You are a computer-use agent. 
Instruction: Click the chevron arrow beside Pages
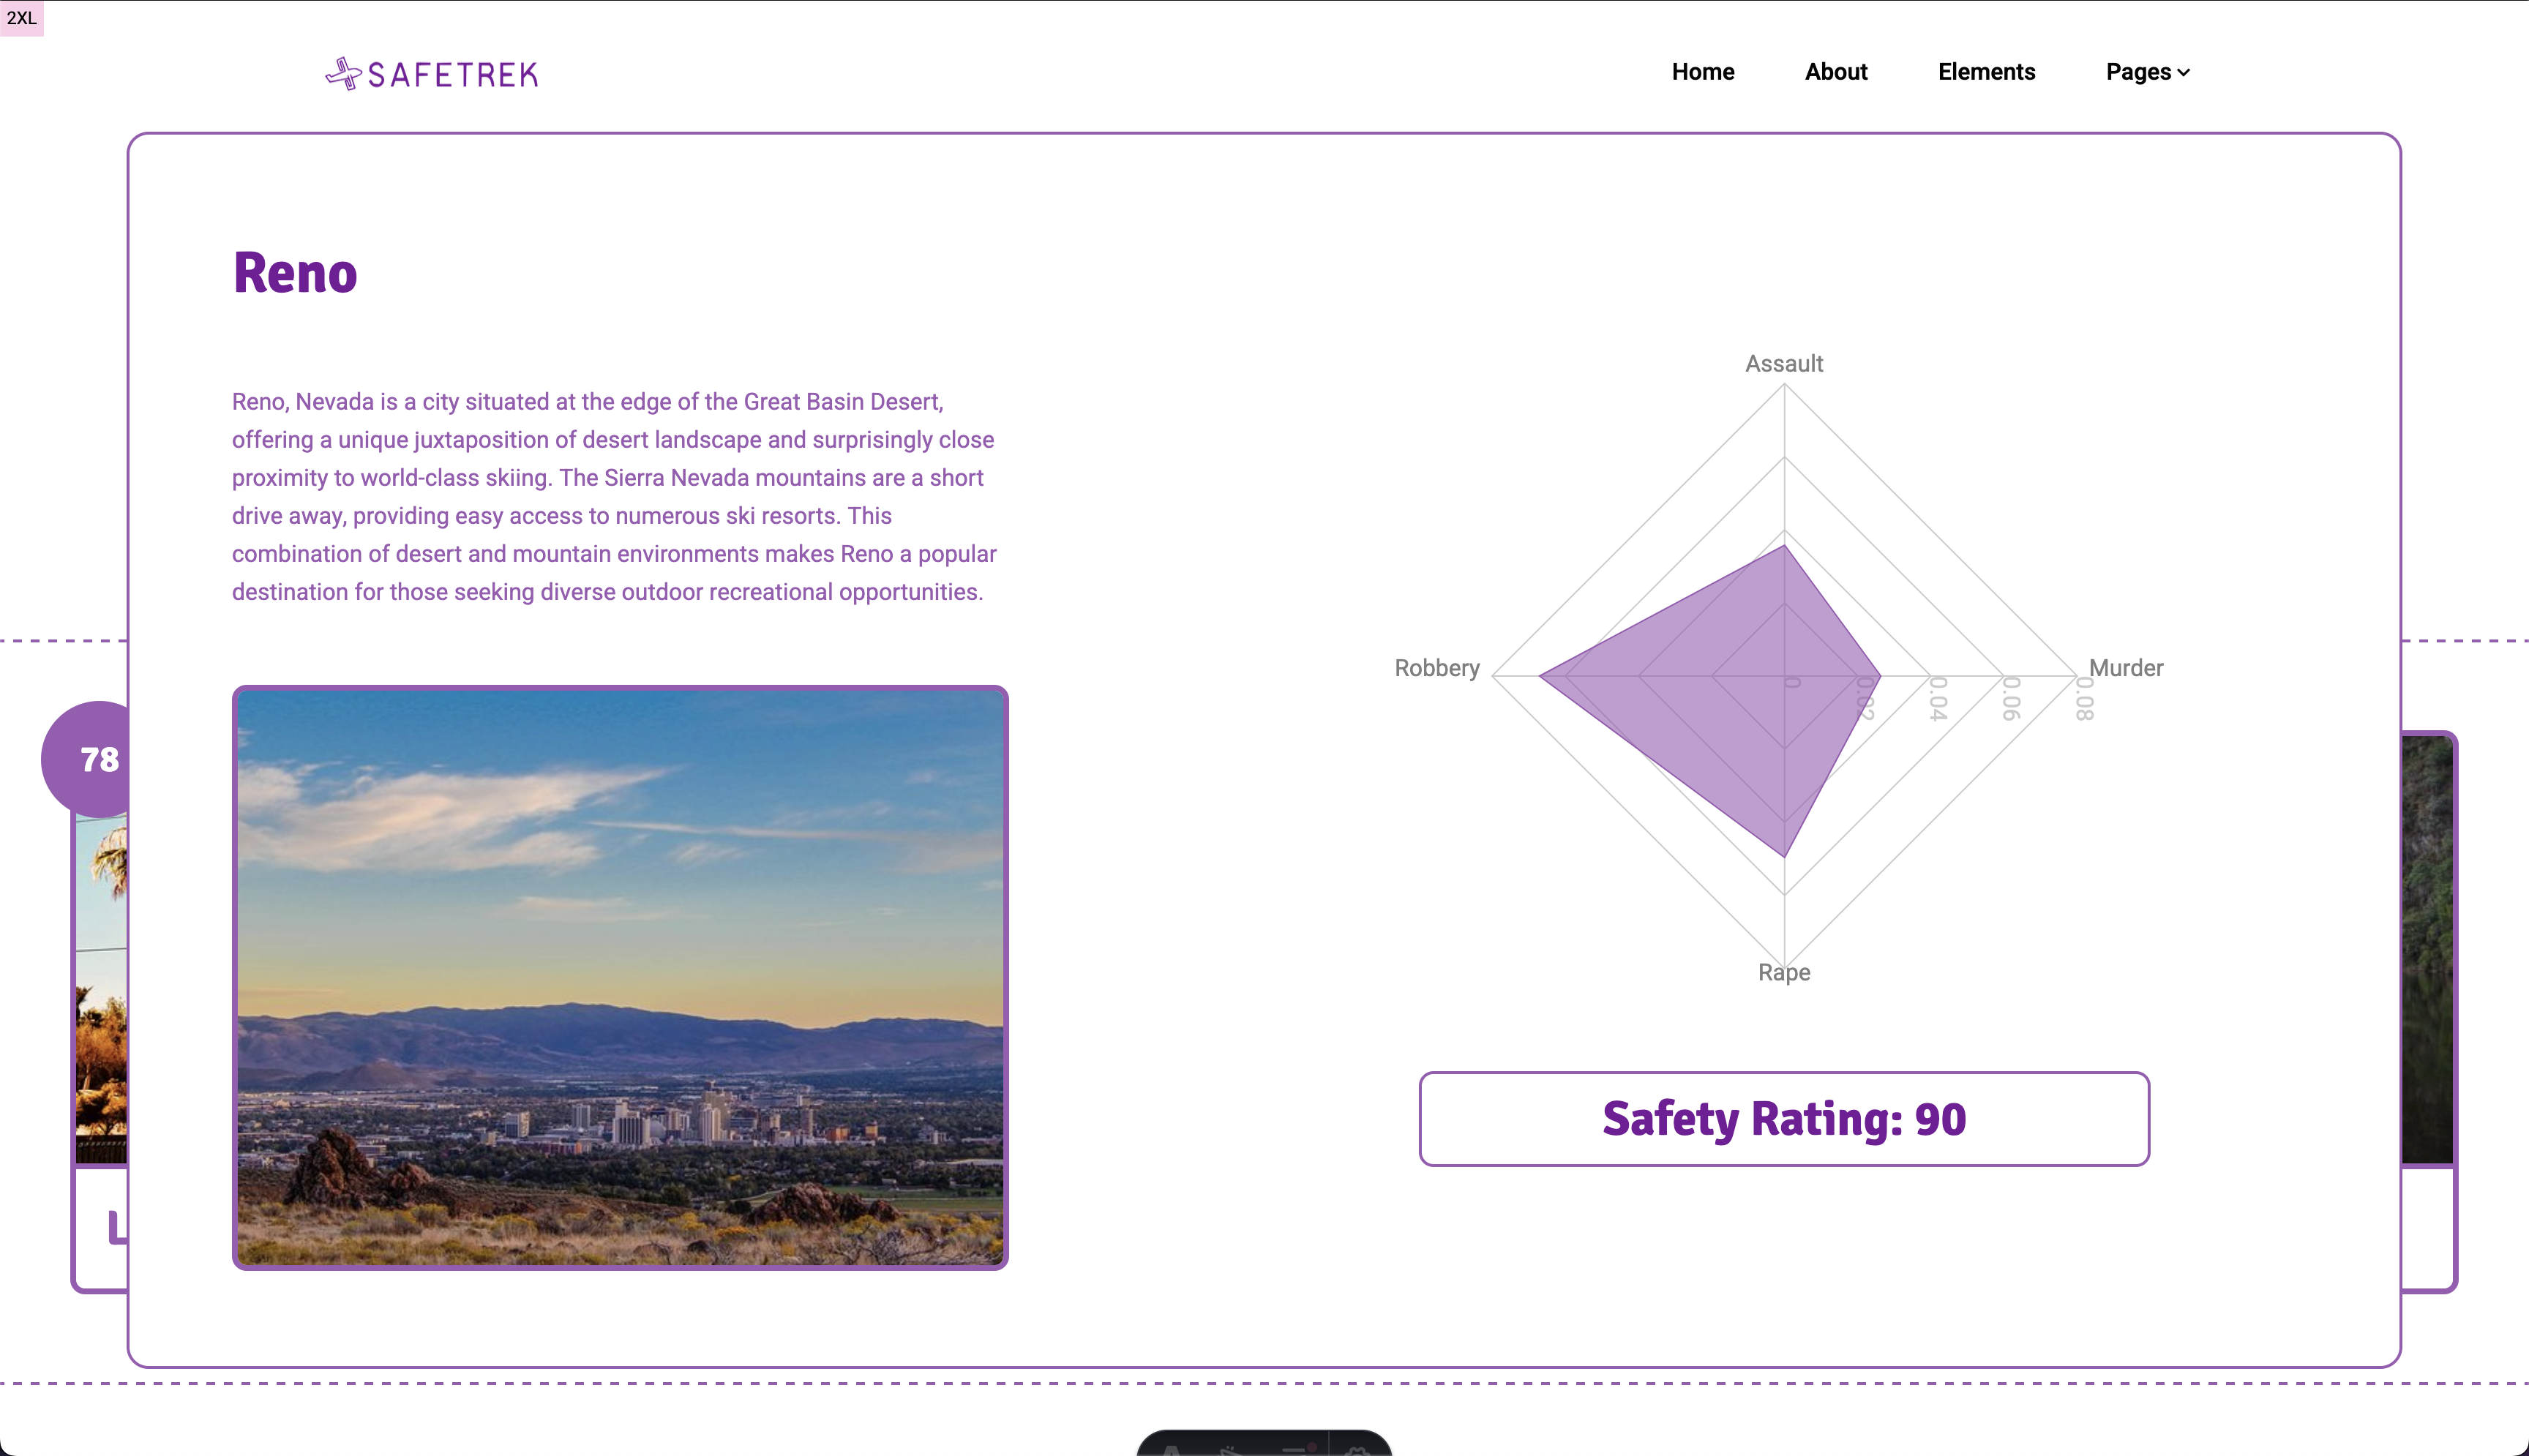tap(2184, 73)
